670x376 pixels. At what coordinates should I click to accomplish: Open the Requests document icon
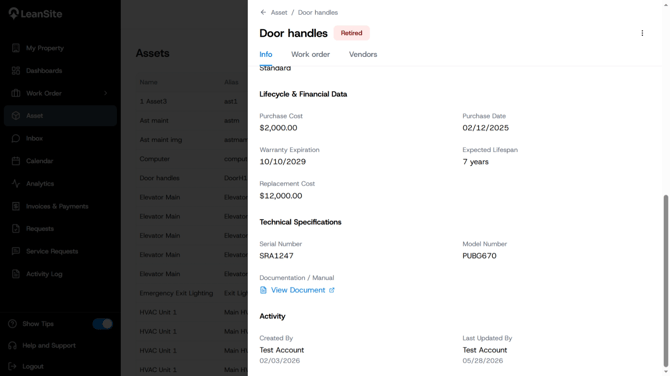[16, 229]
